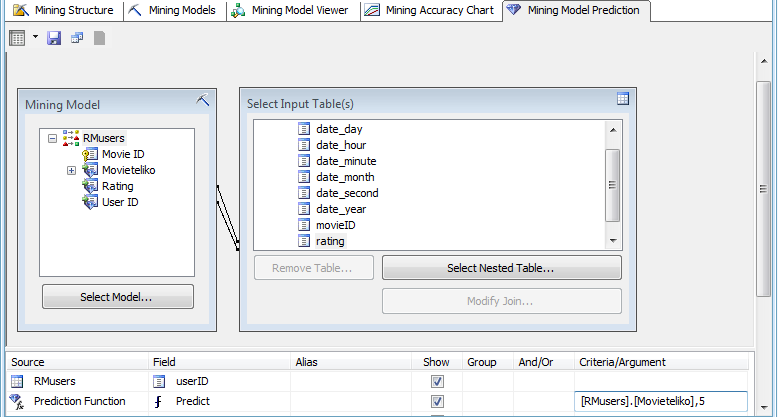Click the RMusers source cell in the grid
Viewport: 778px width, 417px height.
click(78, 381)
